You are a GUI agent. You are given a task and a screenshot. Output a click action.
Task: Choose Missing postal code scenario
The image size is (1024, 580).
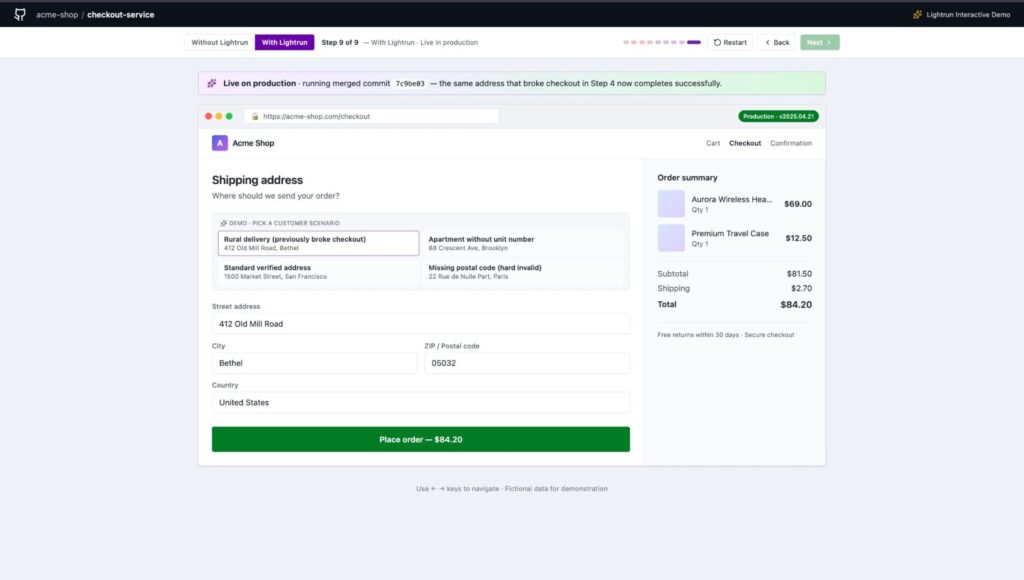[523, 272]
